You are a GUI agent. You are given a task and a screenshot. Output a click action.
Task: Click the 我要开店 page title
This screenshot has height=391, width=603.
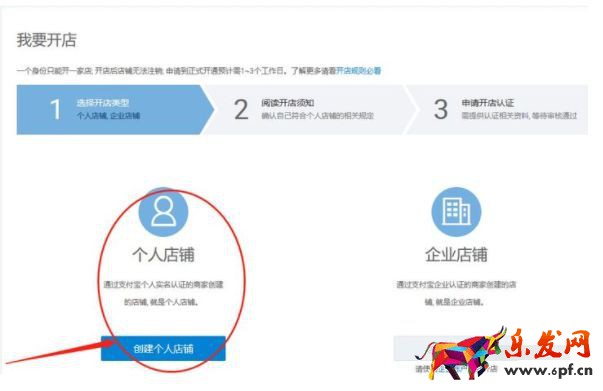(47, 40)
